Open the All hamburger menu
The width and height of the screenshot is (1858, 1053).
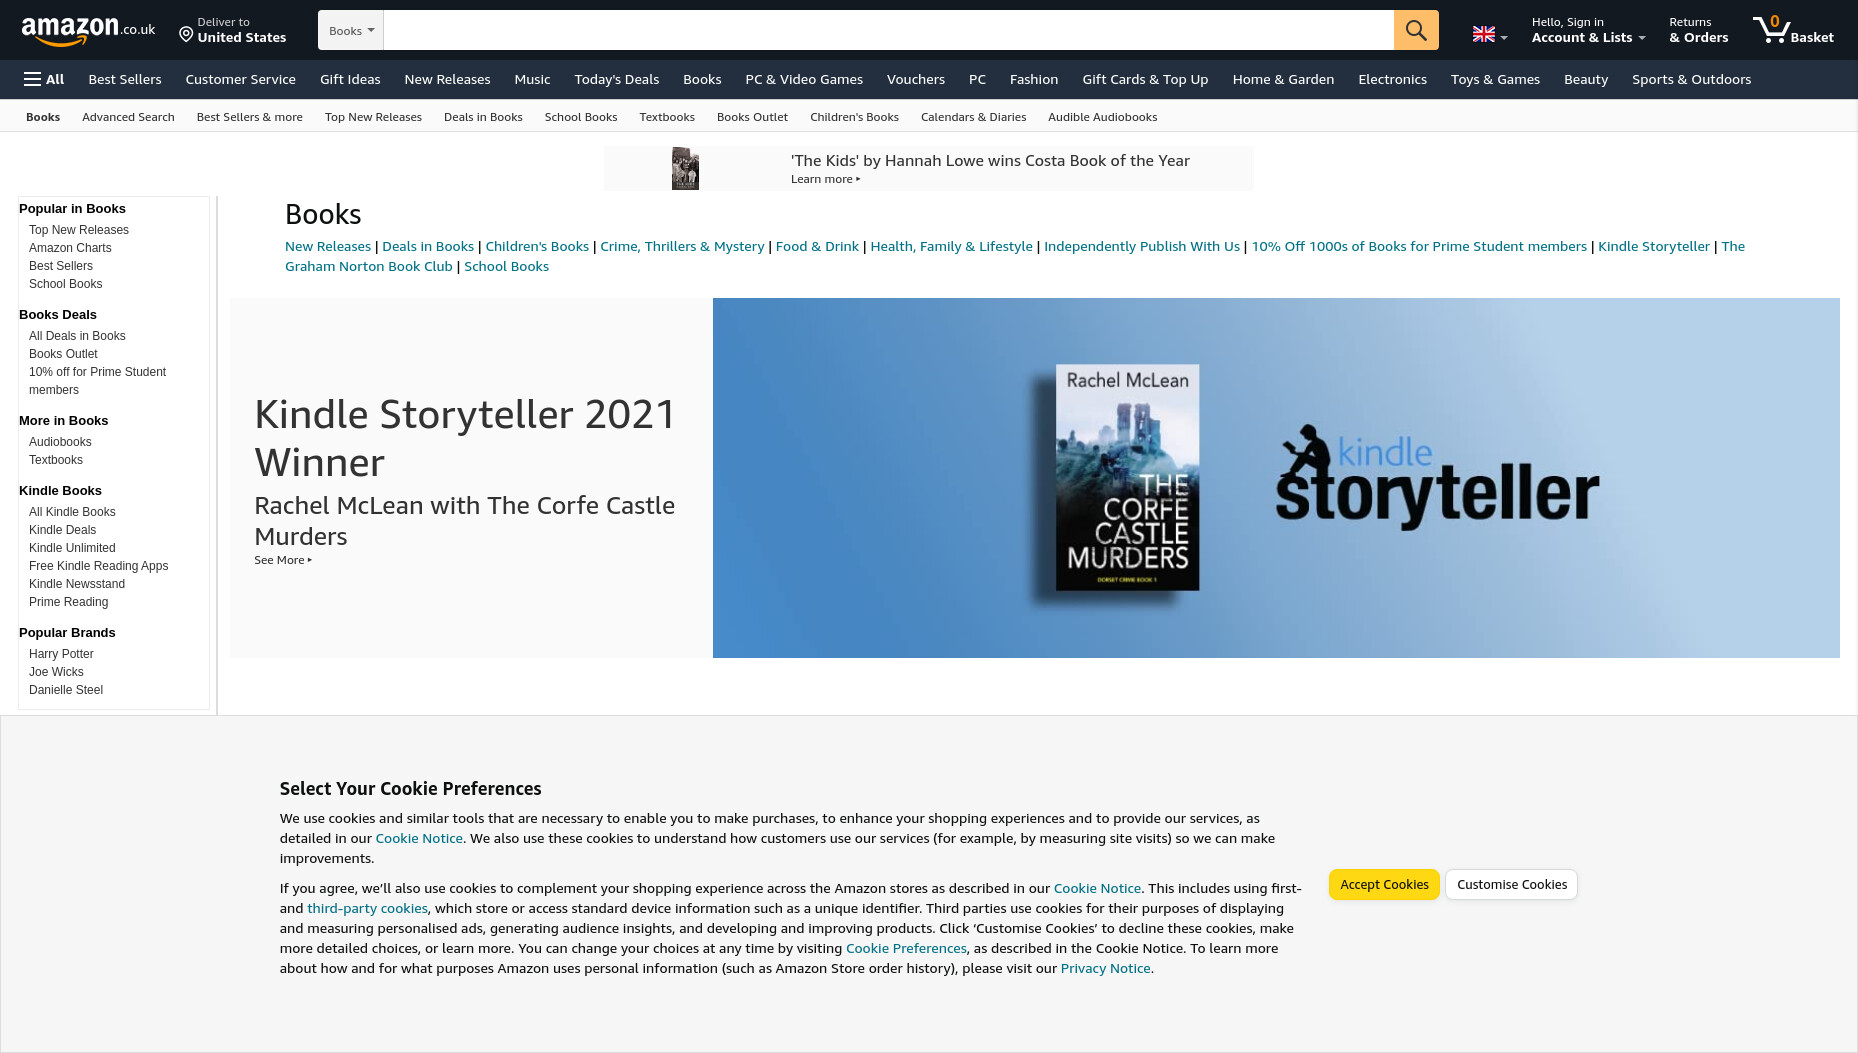tap(44, 79)
